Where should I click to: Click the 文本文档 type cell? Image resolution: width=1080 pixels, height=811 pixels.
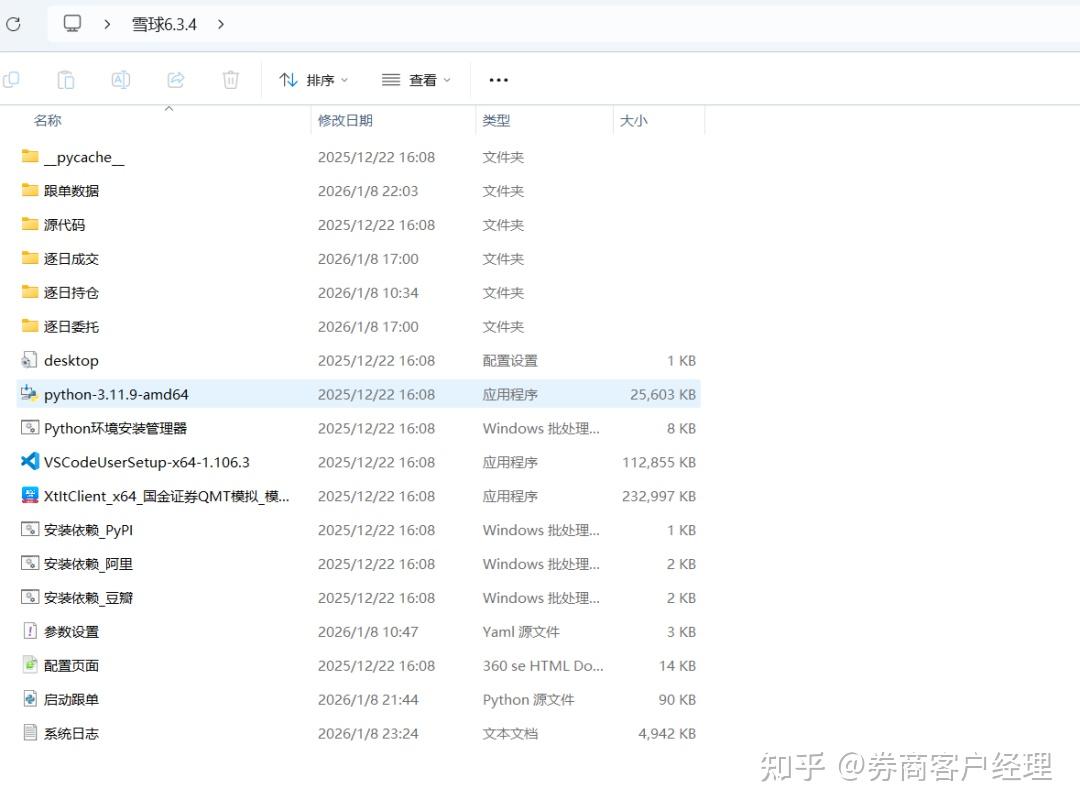pos(510,733)
